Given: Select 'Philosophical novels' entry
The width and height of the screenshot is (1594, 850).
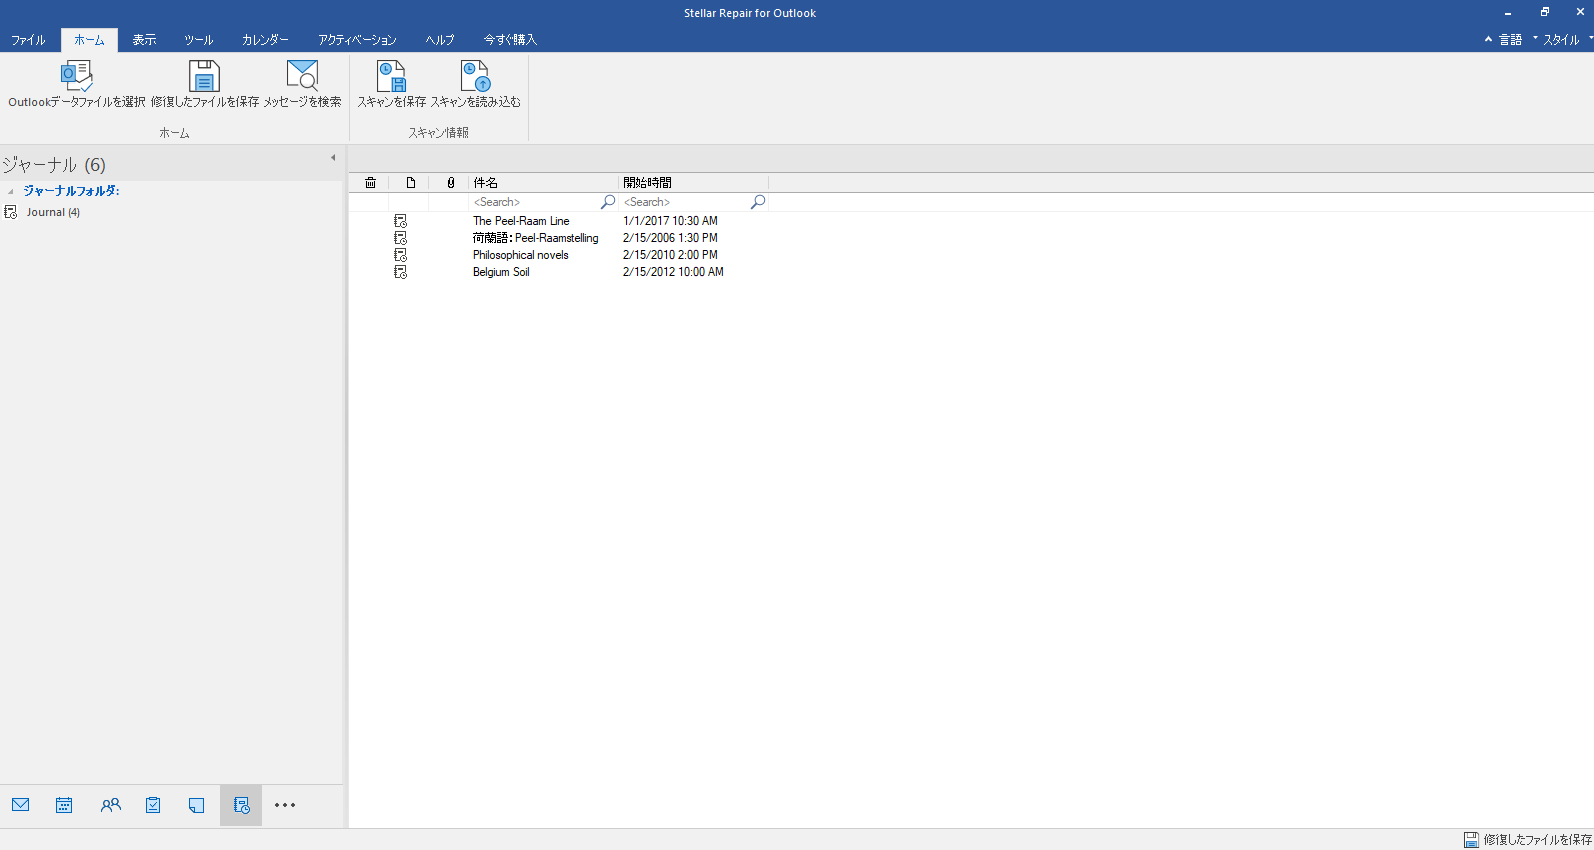Looking at the screenshot, I should pyautogui.click(x=520, y=255).
